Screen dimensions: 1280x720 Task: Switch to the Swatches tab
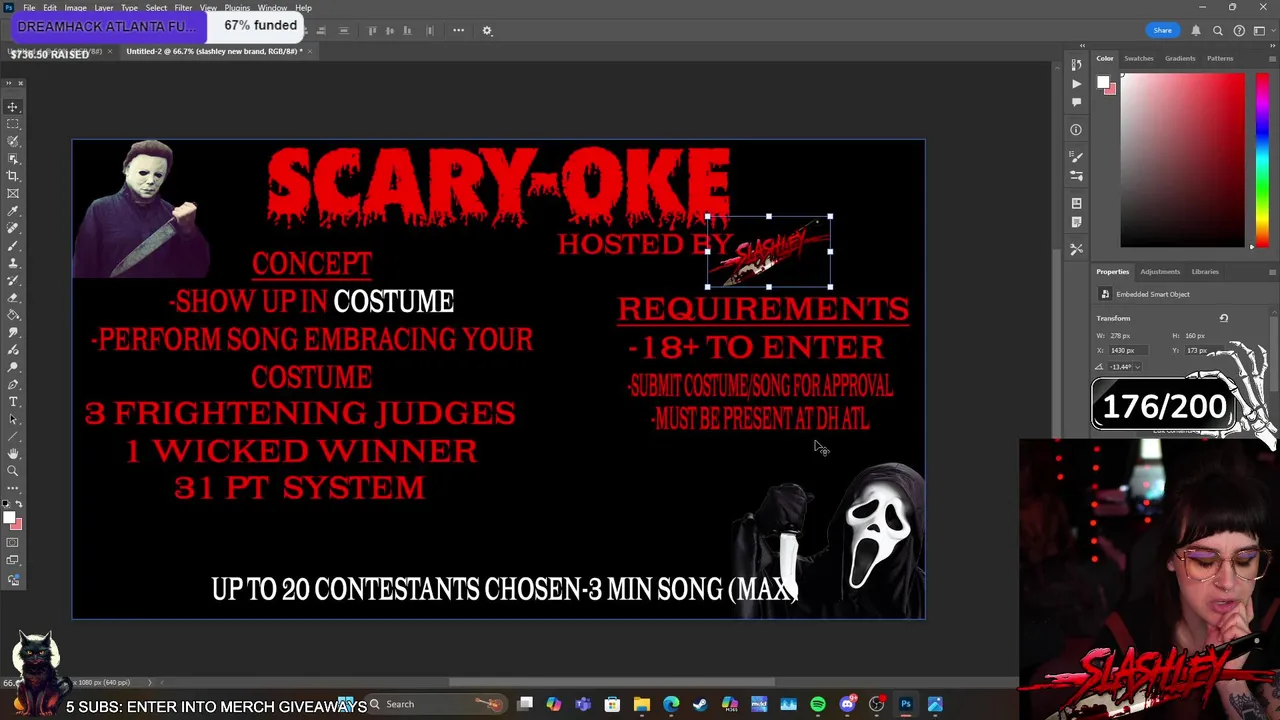[1139, 58]
